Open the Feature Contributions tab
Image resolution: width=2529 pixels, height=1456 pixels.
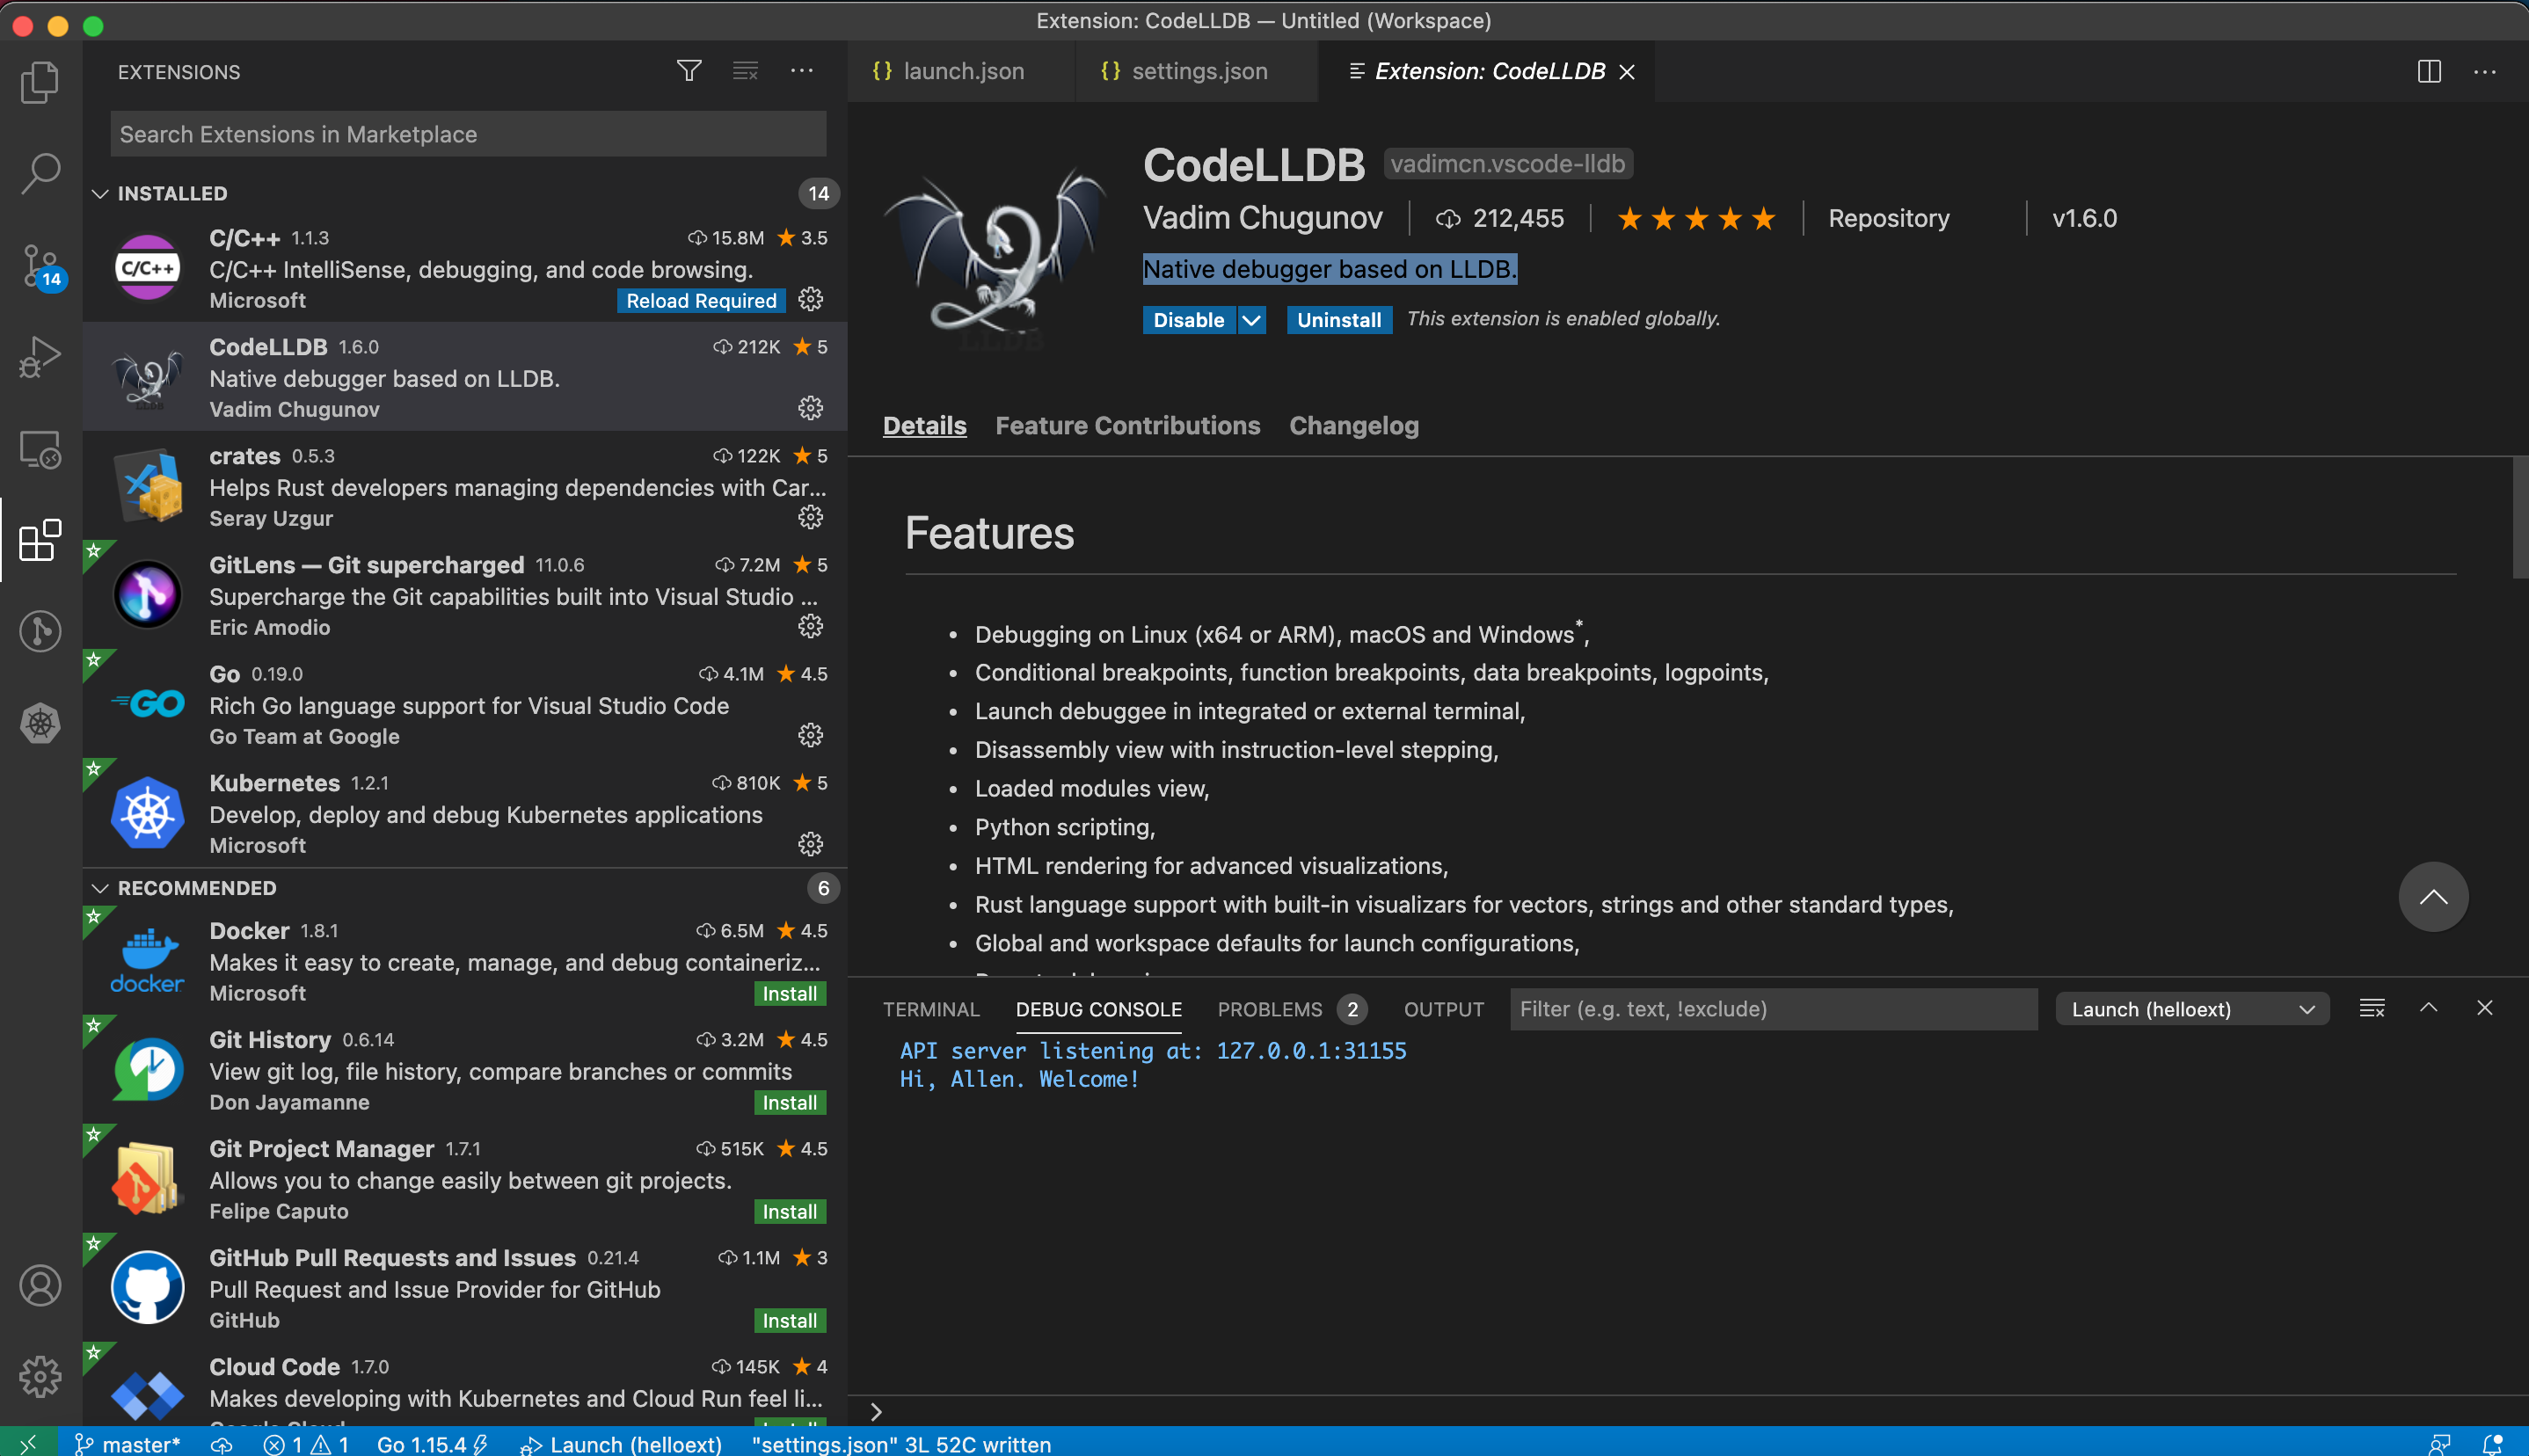tap(1127, 426)
